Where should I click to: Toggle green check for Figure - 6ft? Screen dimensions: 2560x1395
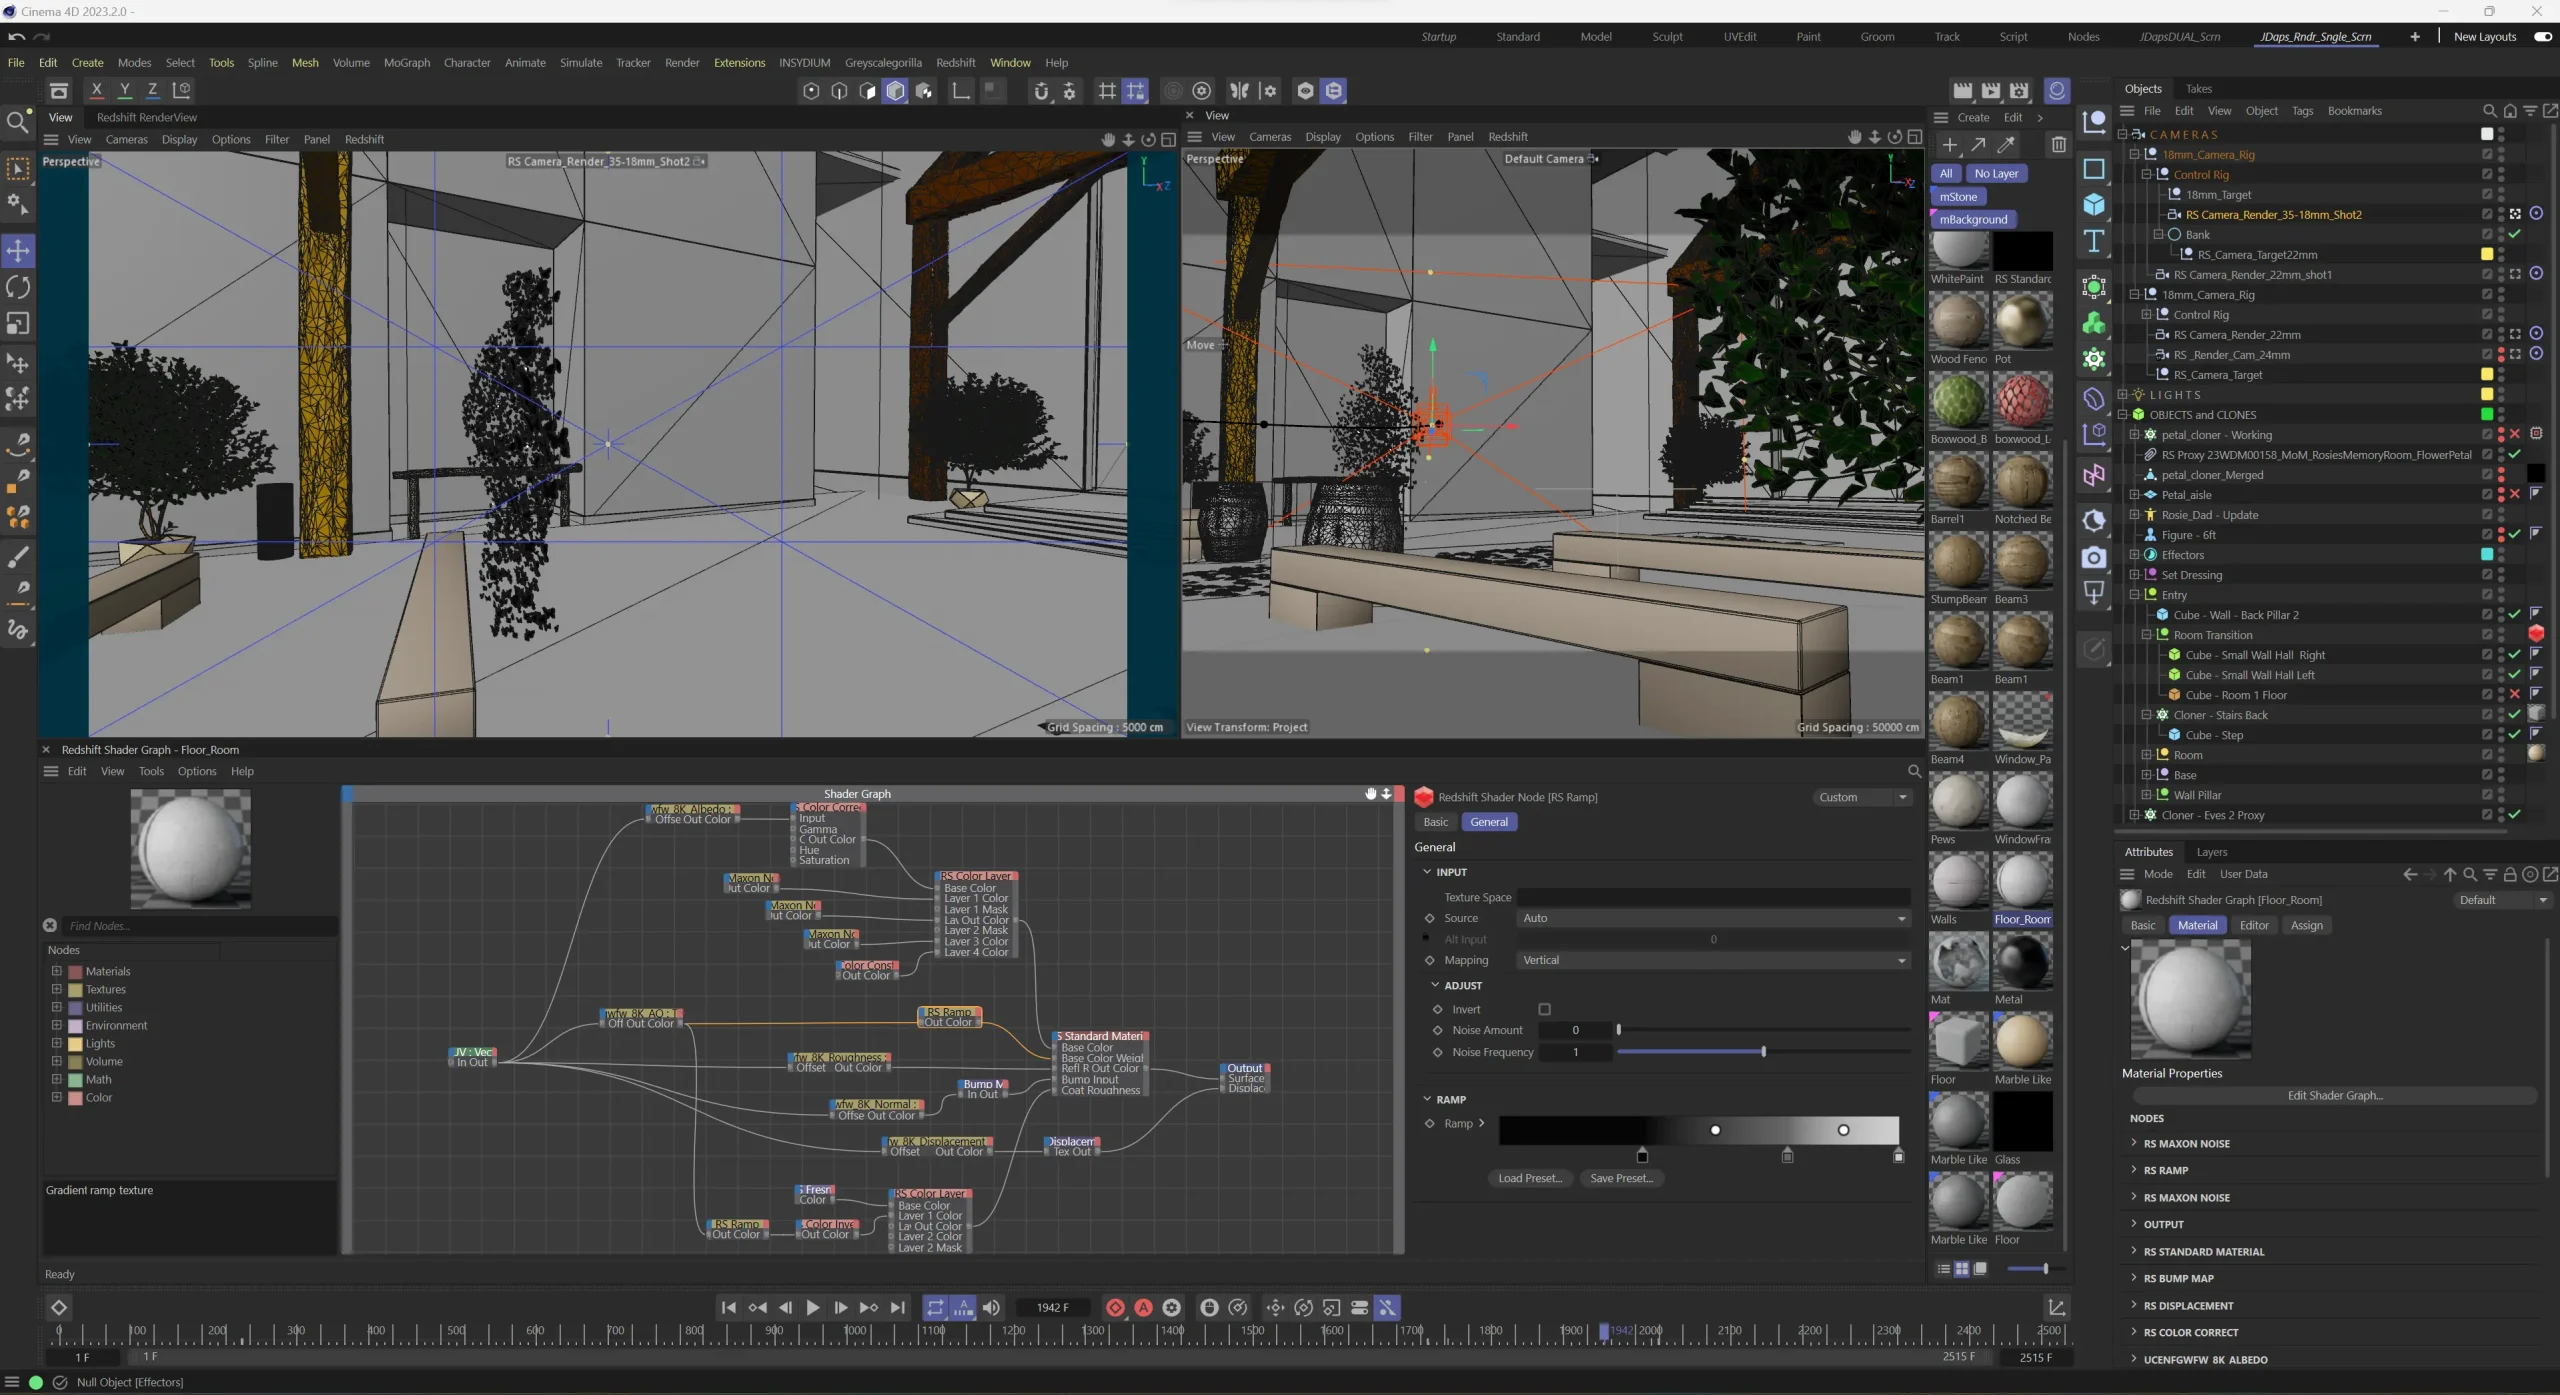pyautogui.click(x=2514, y=535)
